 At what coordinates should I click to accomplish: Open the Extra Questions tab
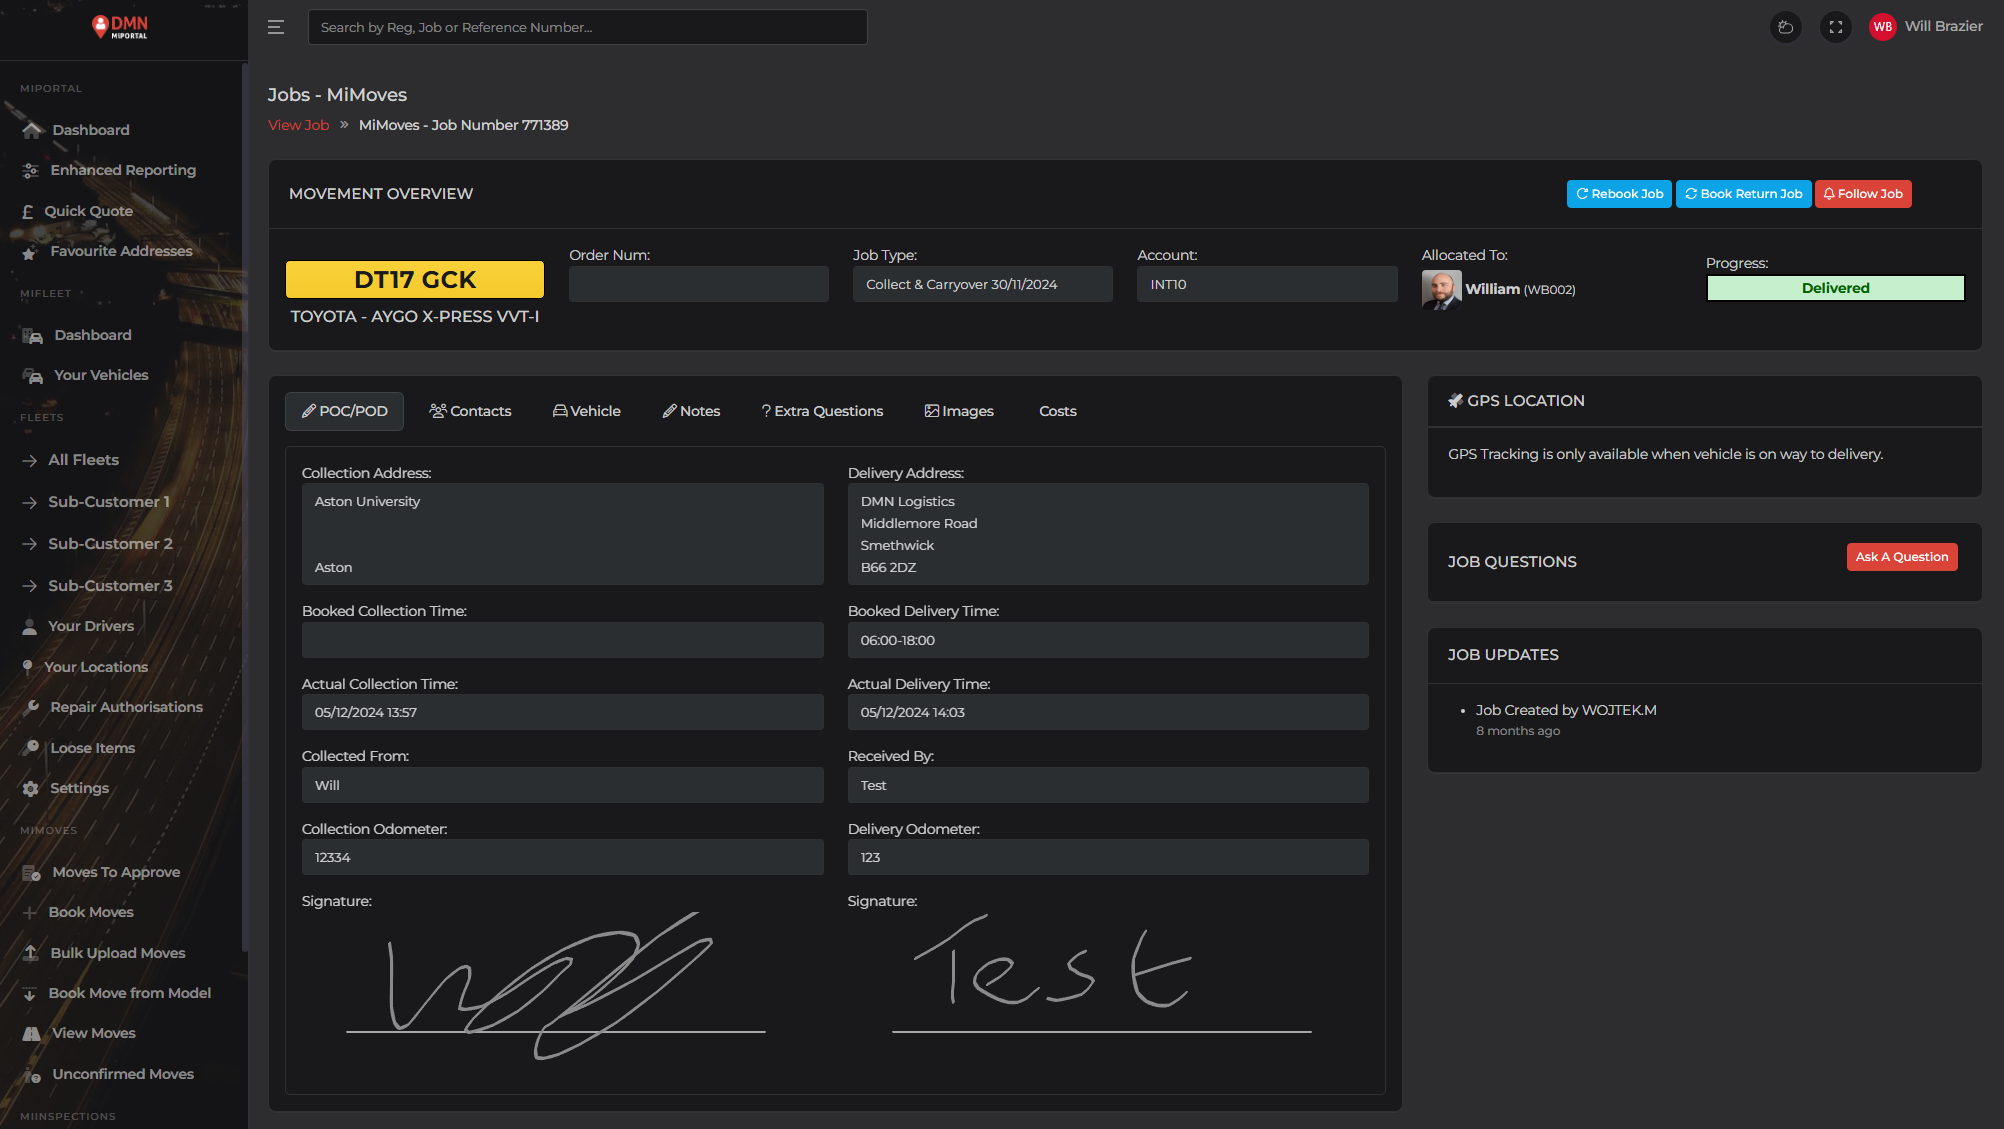[x=822, y=411]
